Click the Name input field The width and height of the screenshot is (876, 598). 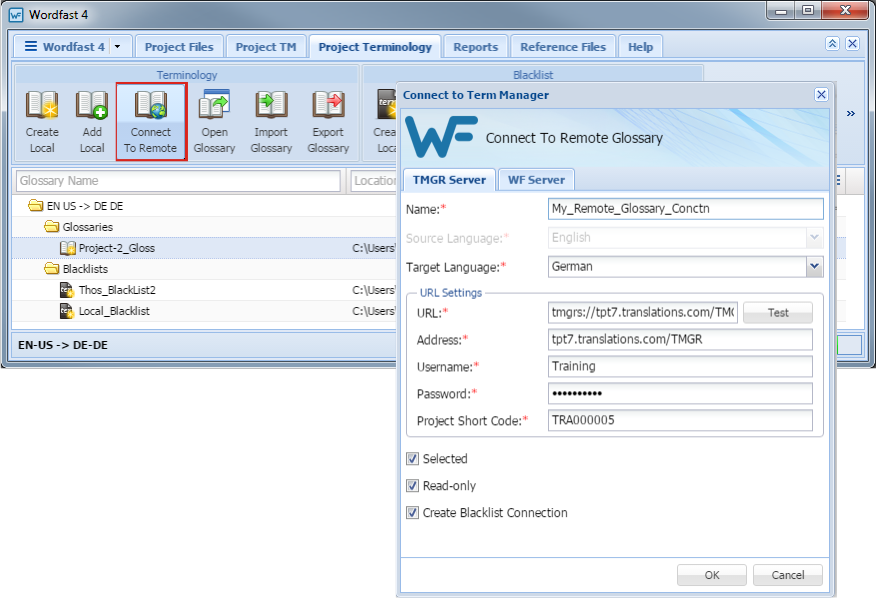click(x=685, y=208)
